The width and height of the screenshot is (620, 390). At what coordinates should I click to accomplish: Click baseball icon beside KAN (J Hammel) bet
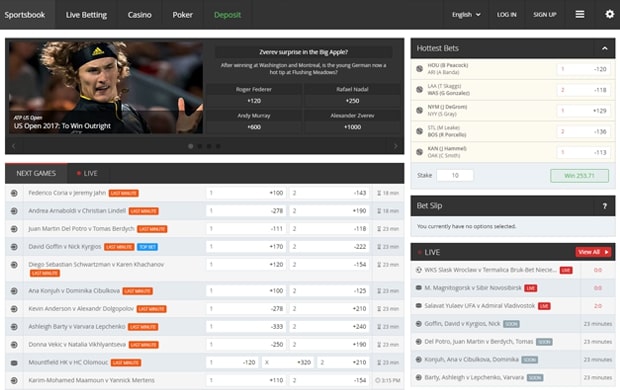[420, 152]
